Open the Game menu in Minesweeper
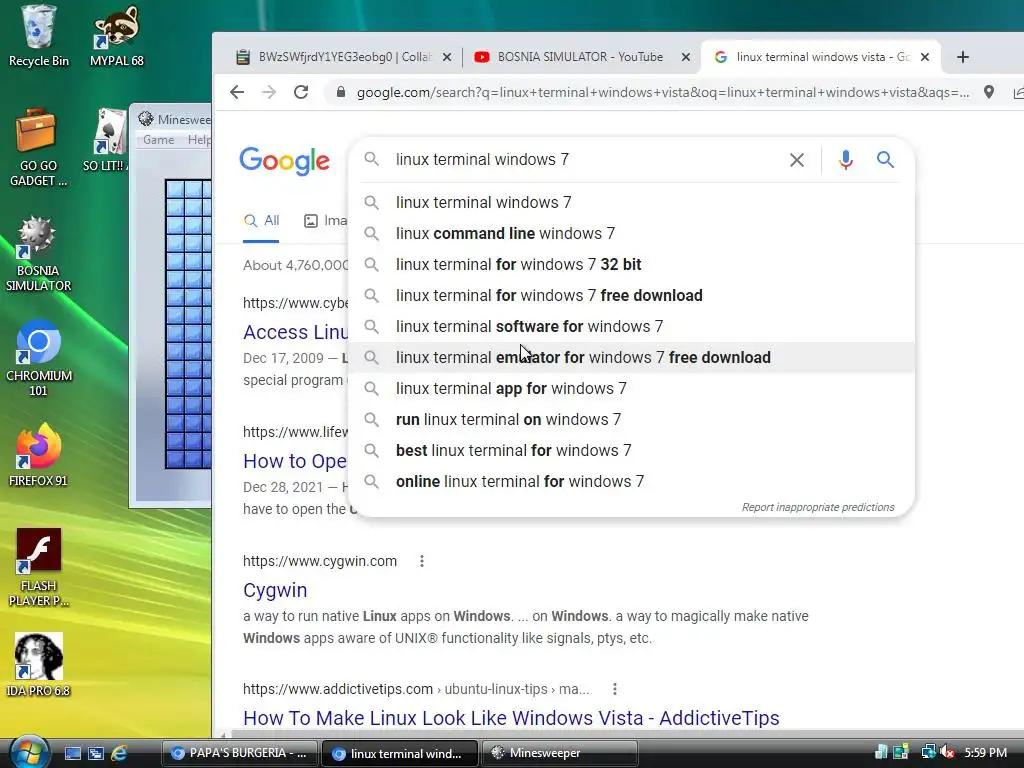 pyautogui.click(x=159, y=140)
